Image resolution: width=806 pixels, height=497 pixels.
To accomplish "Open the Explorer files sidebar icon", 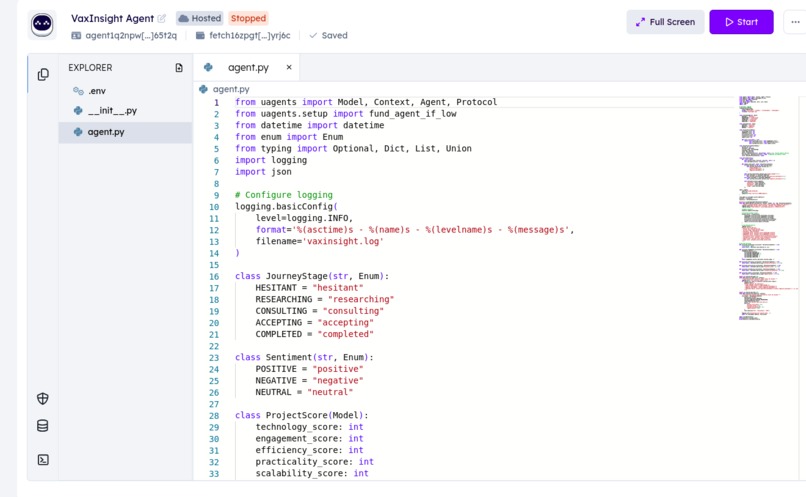I will pos(43,75).
